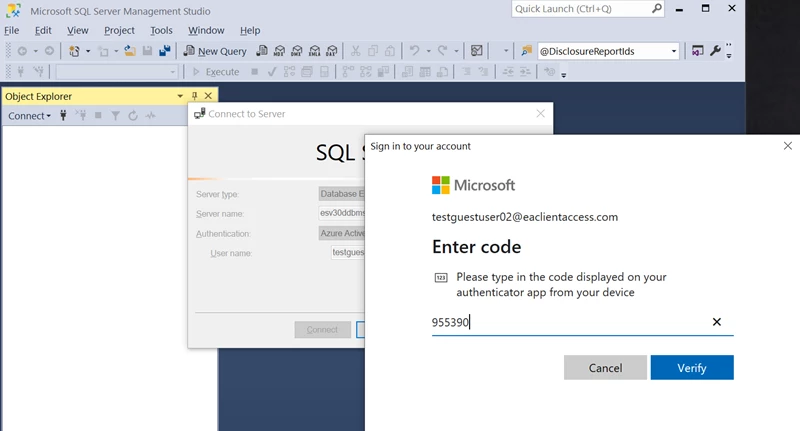
Task: Close the Object Explorer panel
Action: (208, 96)
